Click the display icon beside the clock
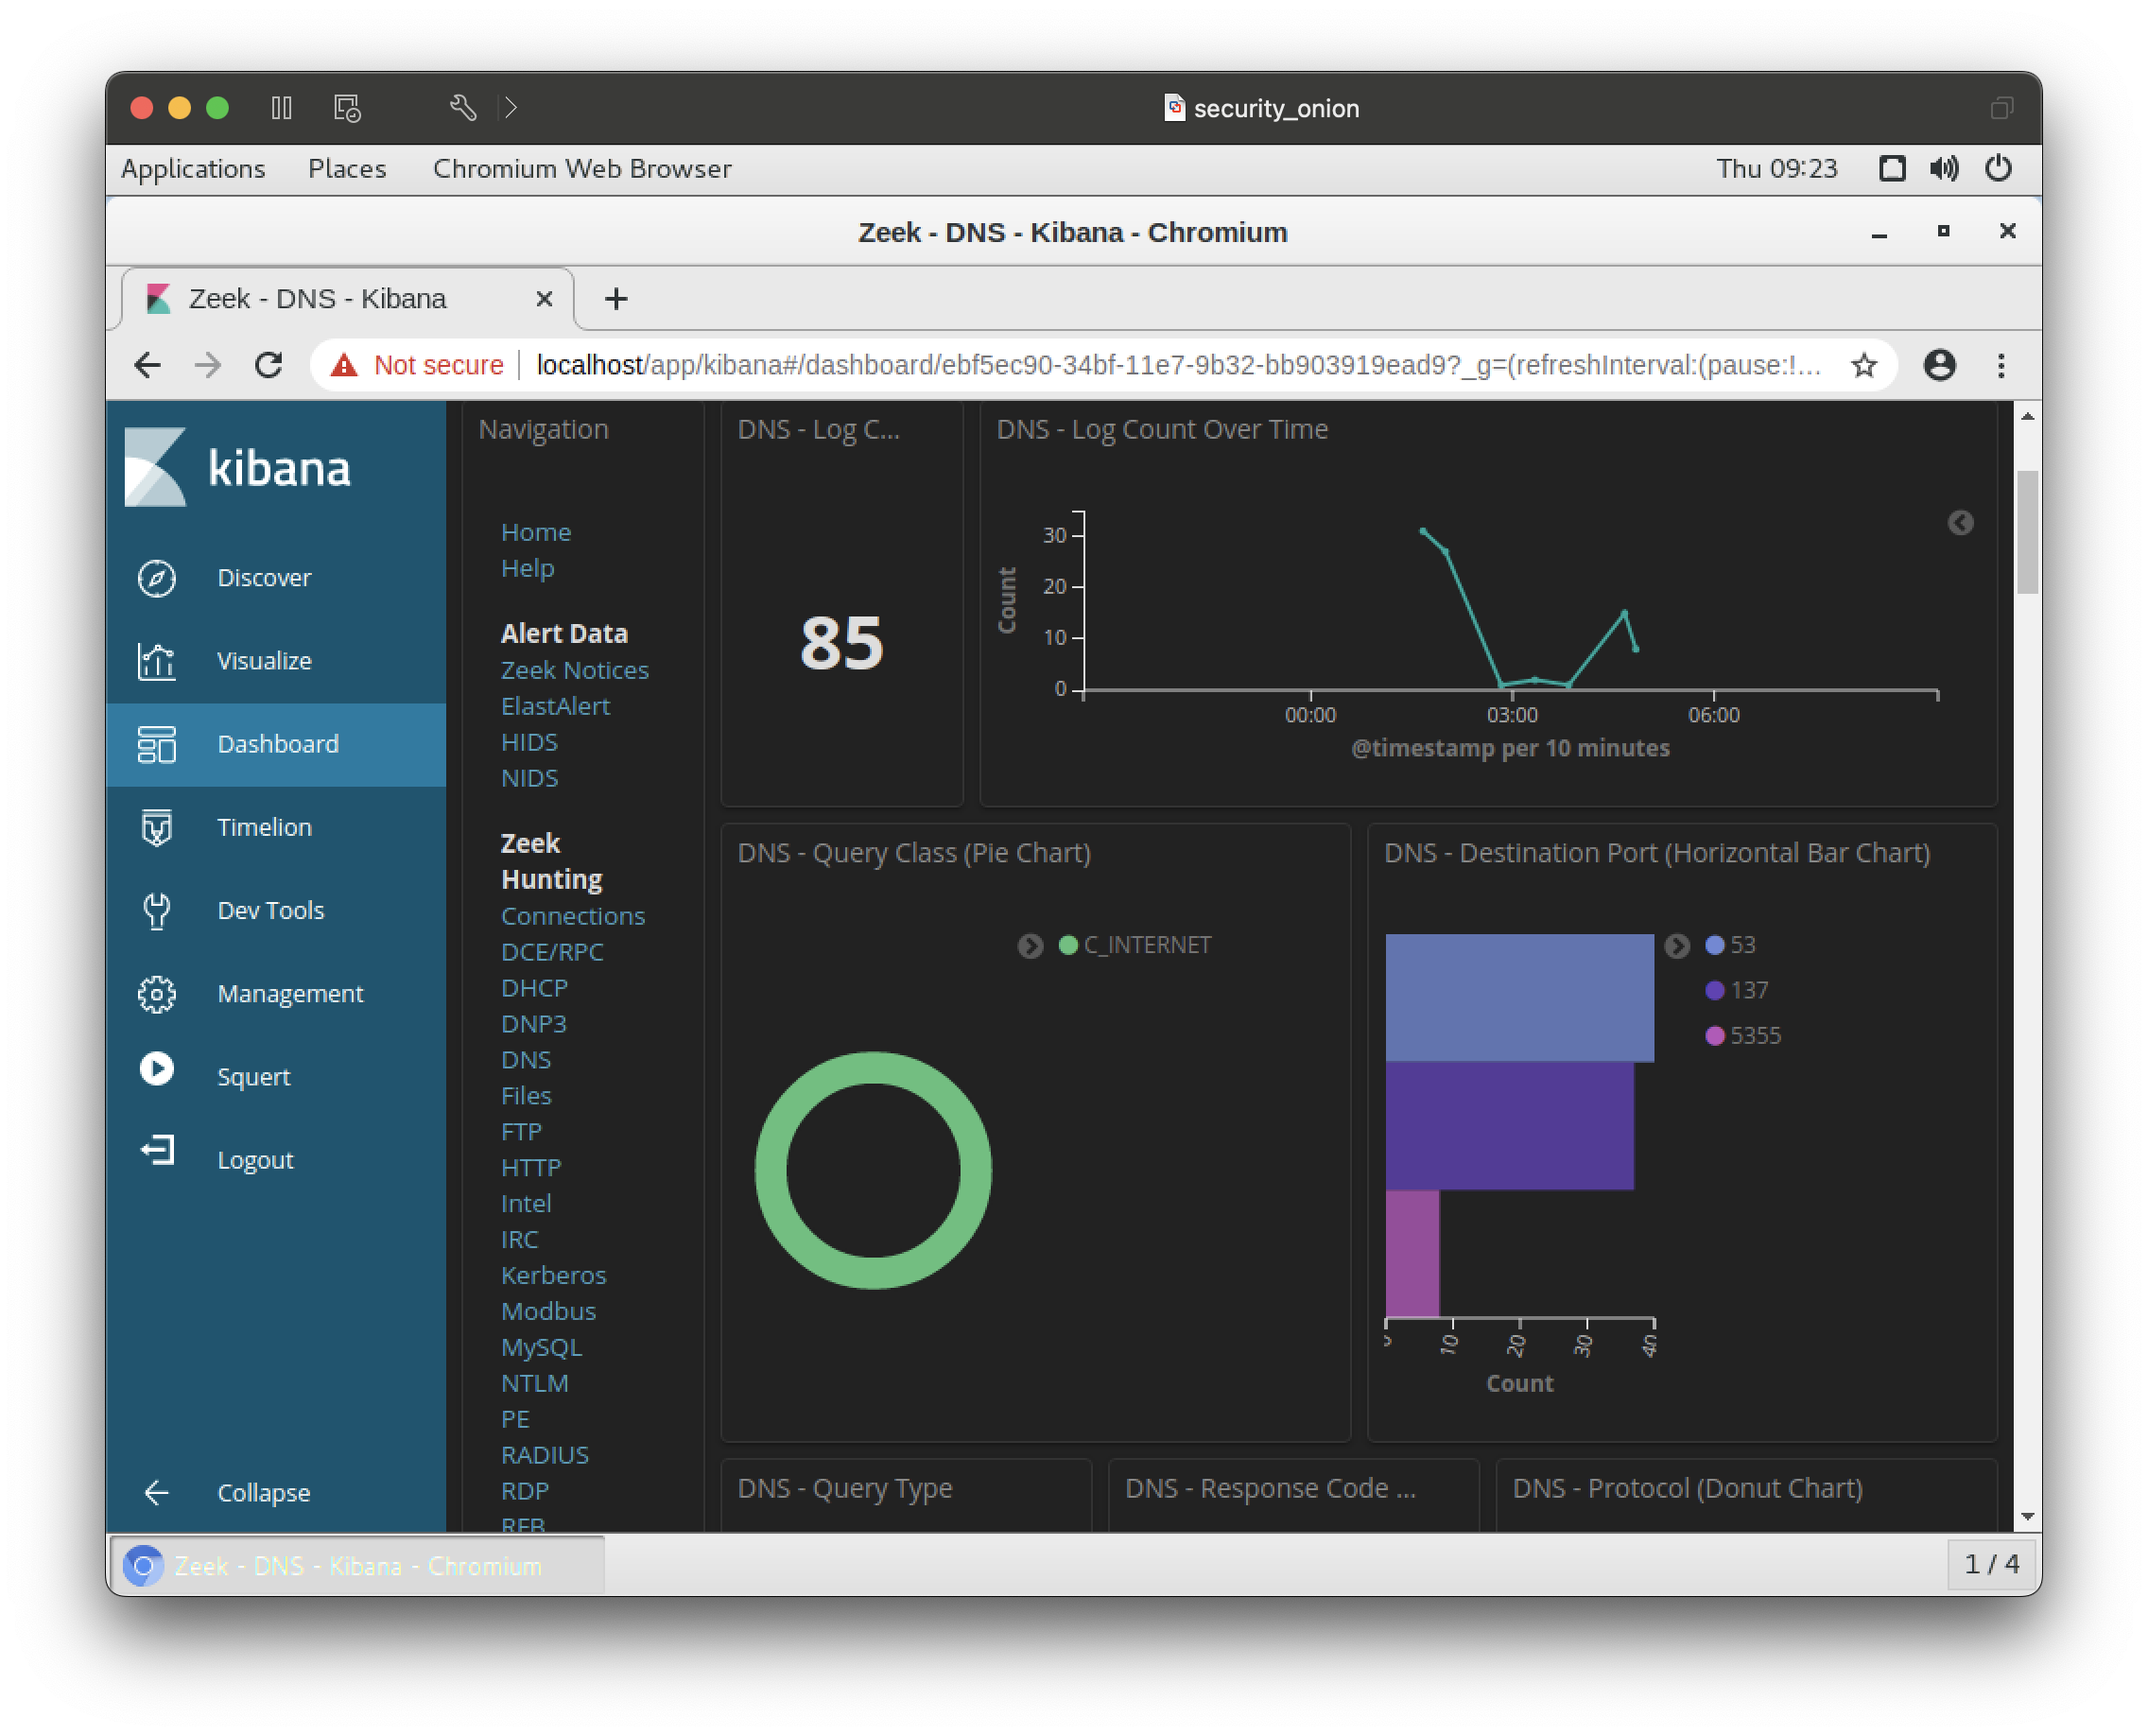The image size is (2148, 1736). pos(1892,168)
